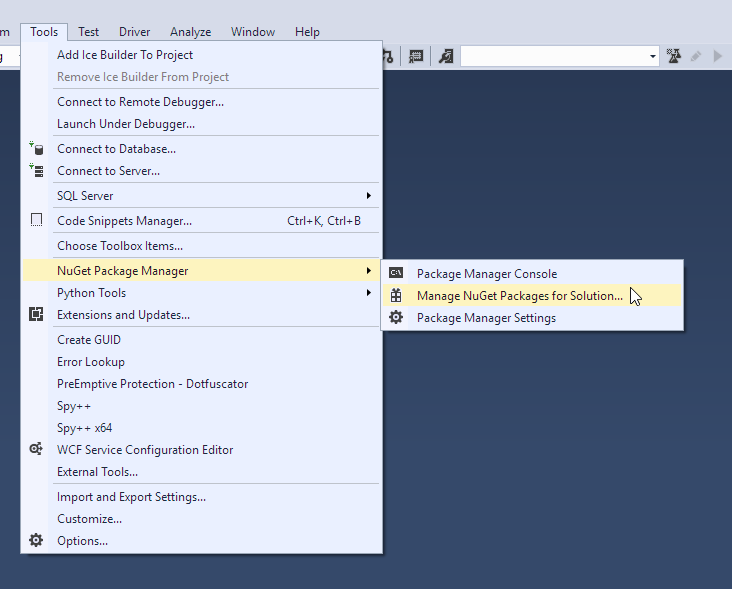Click the Package Manager Settings gear icon
Screen dimensions: 732x589
click(397, 318)
